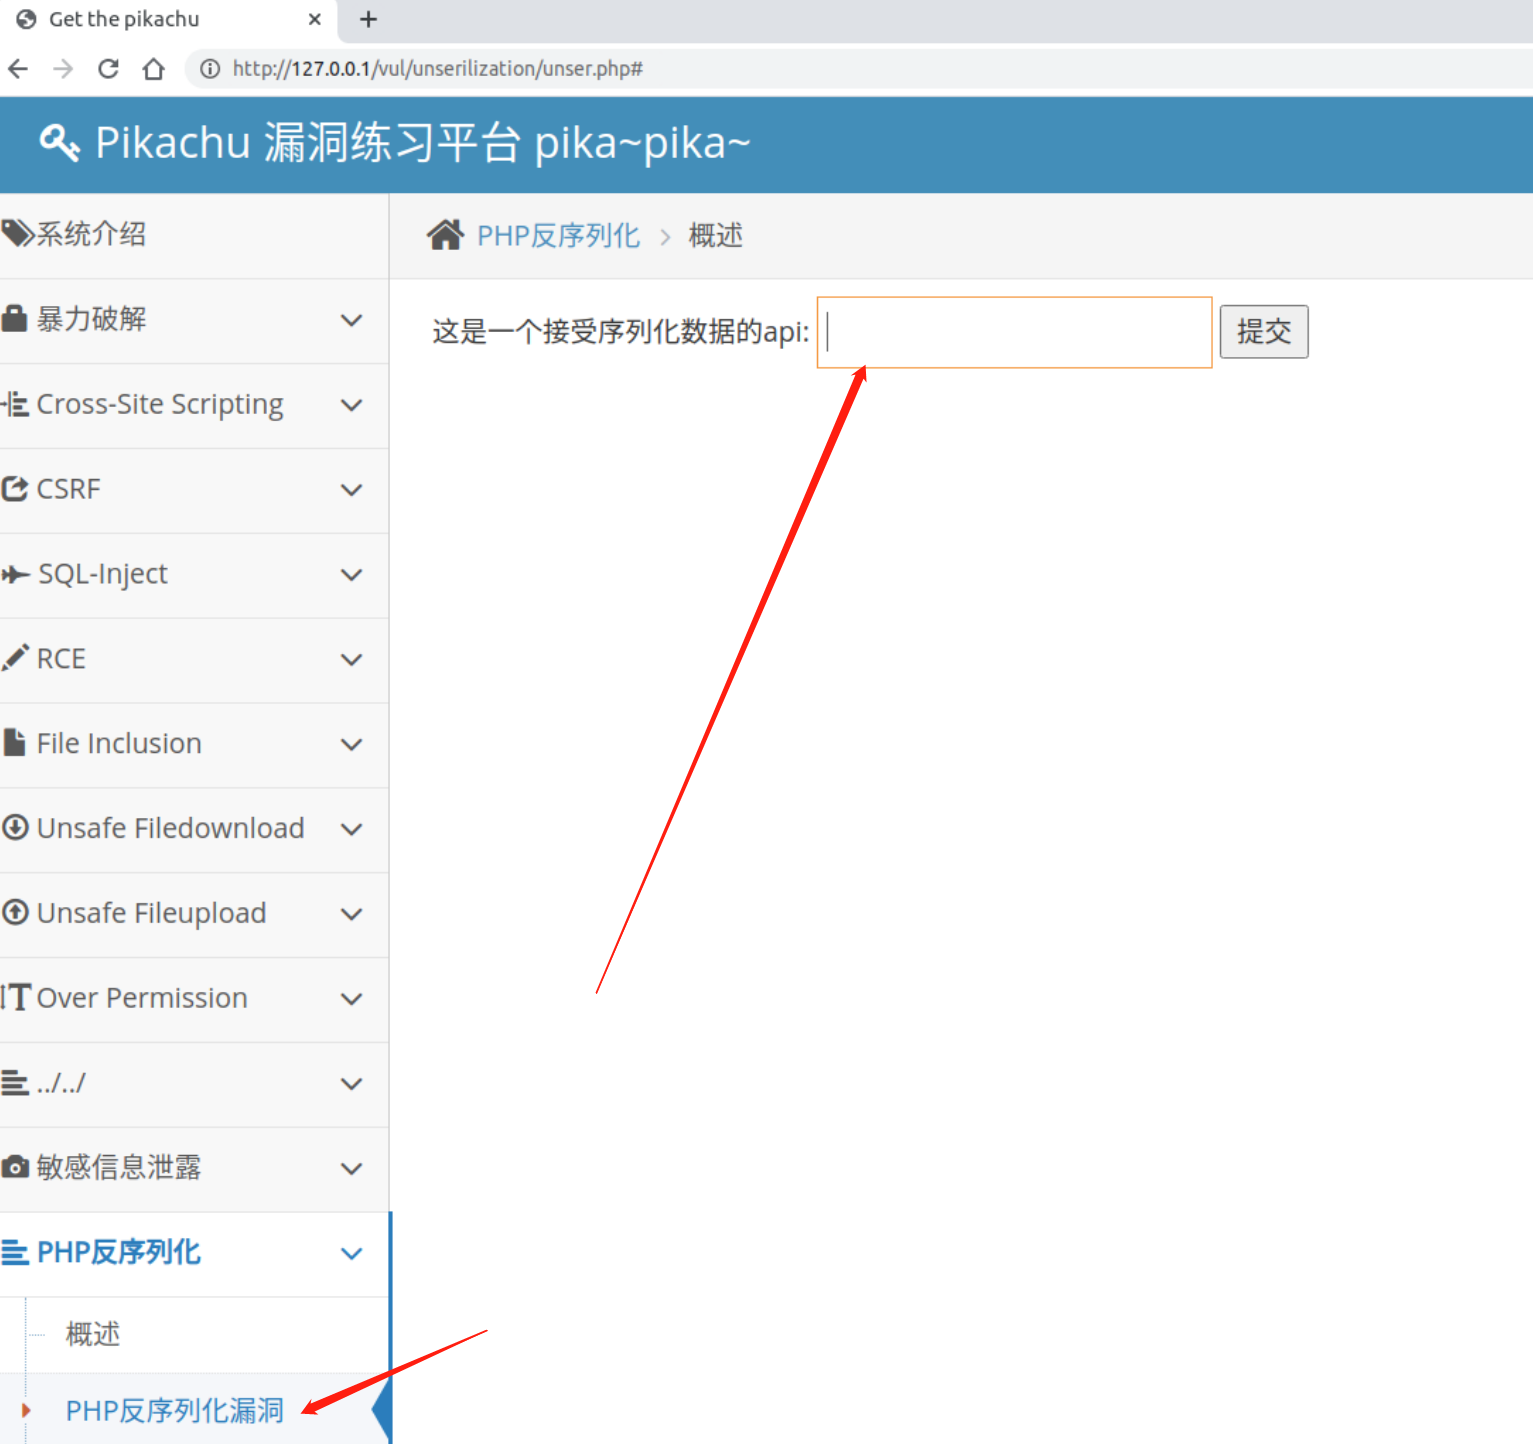The width and height of the screenshot is (1533, 1444).
Task: Click the globe favicon on the tab
Action: (27, 19)
